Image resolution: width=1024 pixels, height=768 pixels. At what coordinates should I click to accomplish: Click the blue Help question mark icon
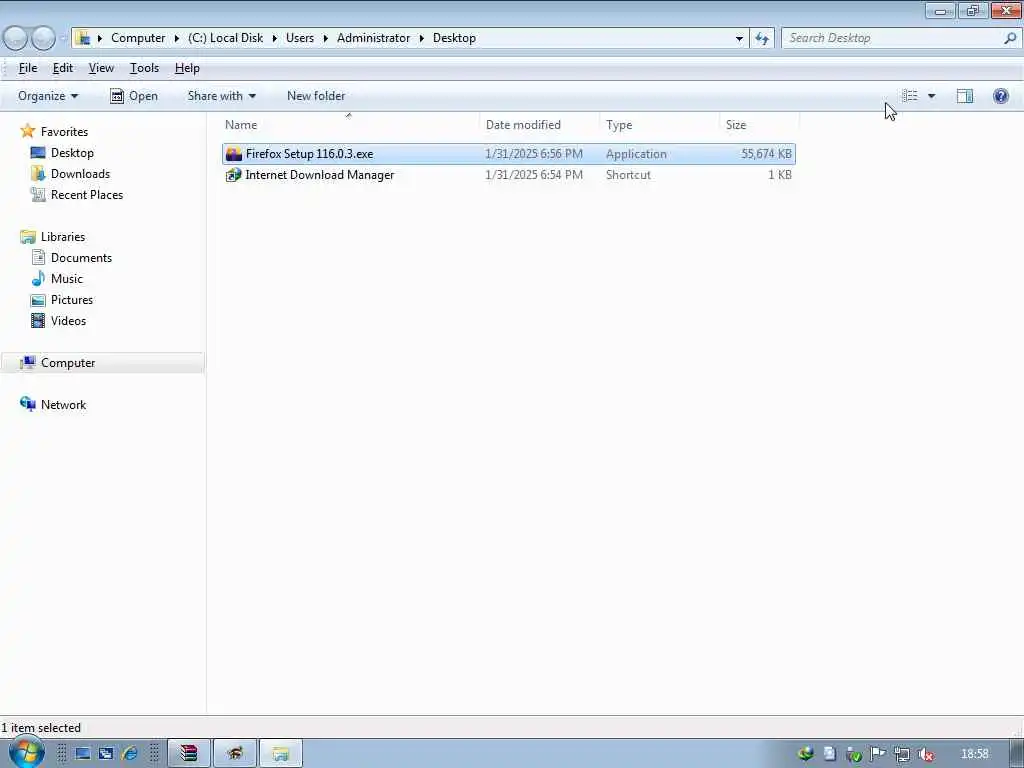(x=1000, y=96)
